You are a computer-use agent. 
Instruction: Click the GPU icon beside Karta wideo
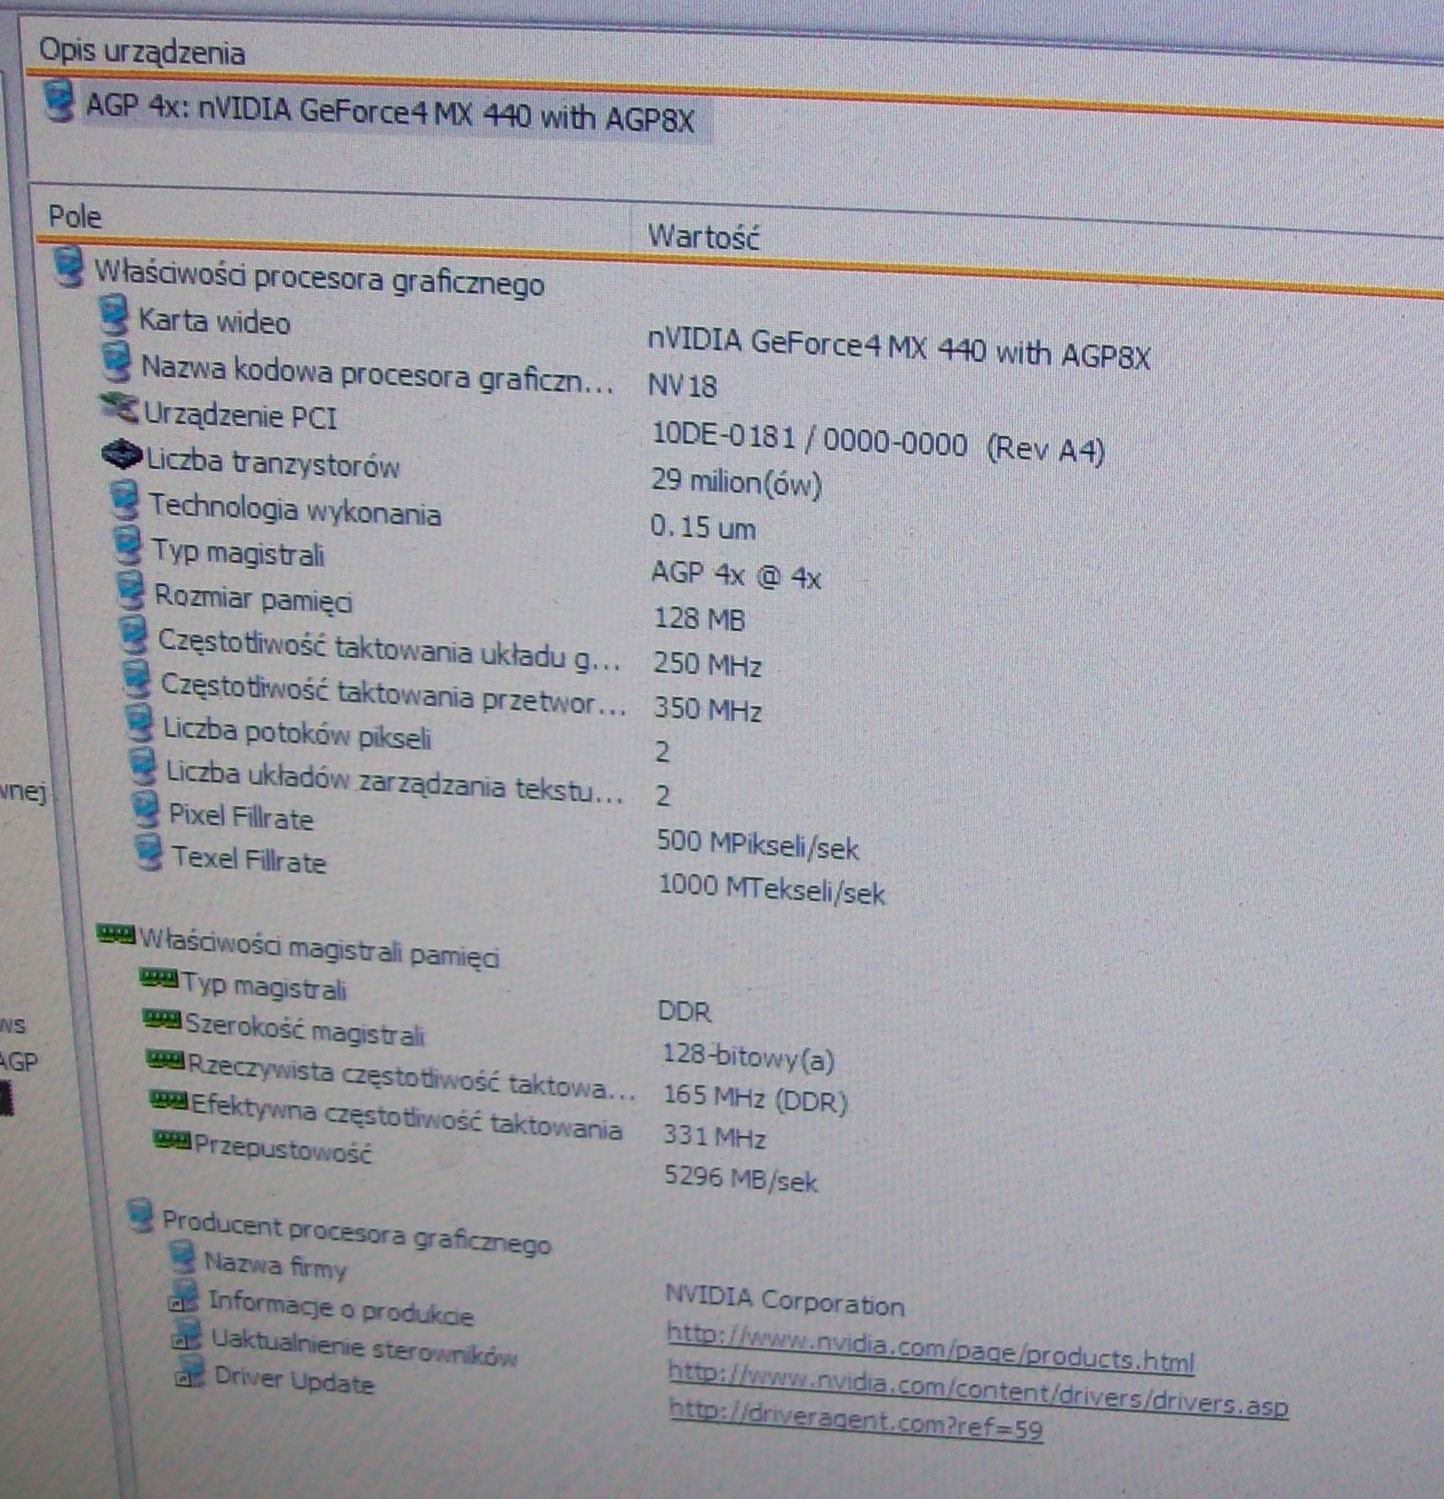[115, 315]
